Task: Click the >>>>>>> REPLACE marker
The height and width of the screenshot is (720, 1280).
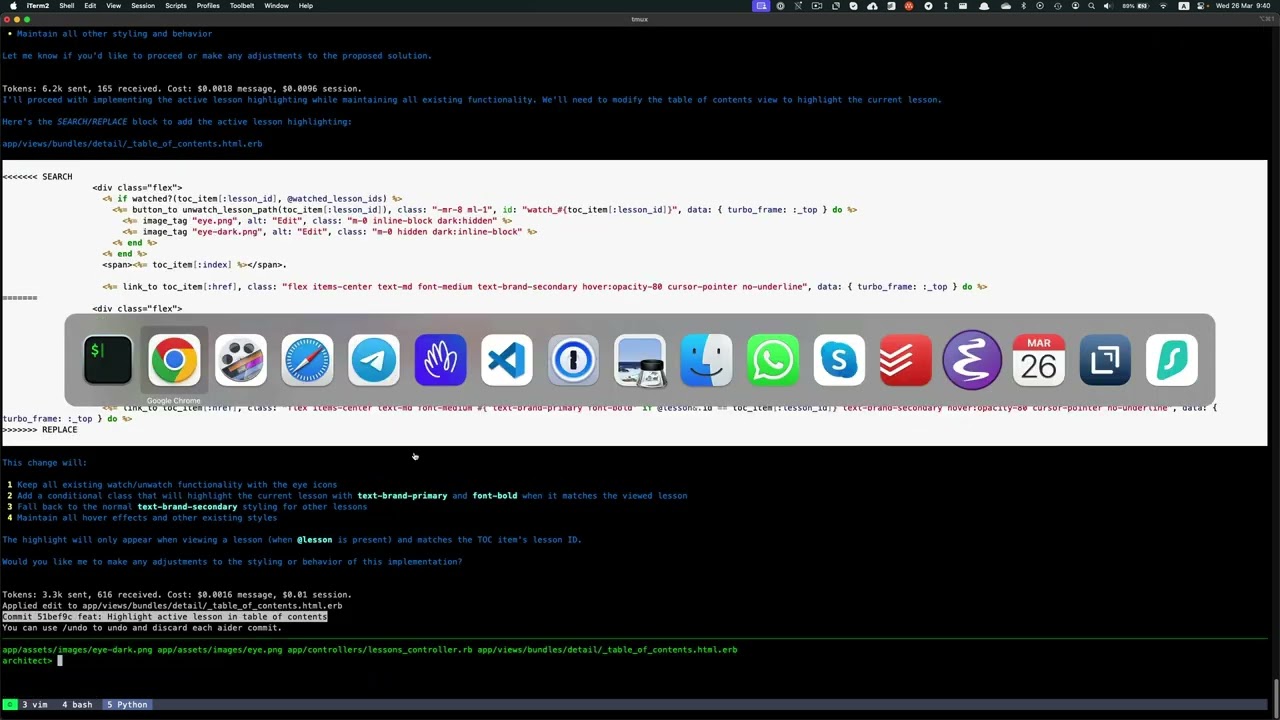Action: 40,430
